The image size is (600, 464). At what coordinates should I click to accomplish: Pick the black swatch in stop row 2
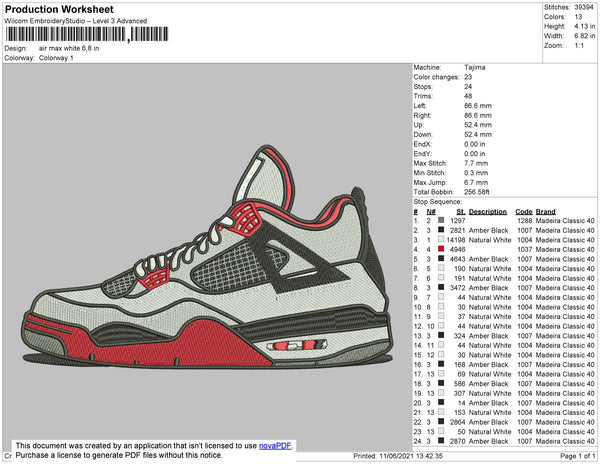click(x=441, y=230)
